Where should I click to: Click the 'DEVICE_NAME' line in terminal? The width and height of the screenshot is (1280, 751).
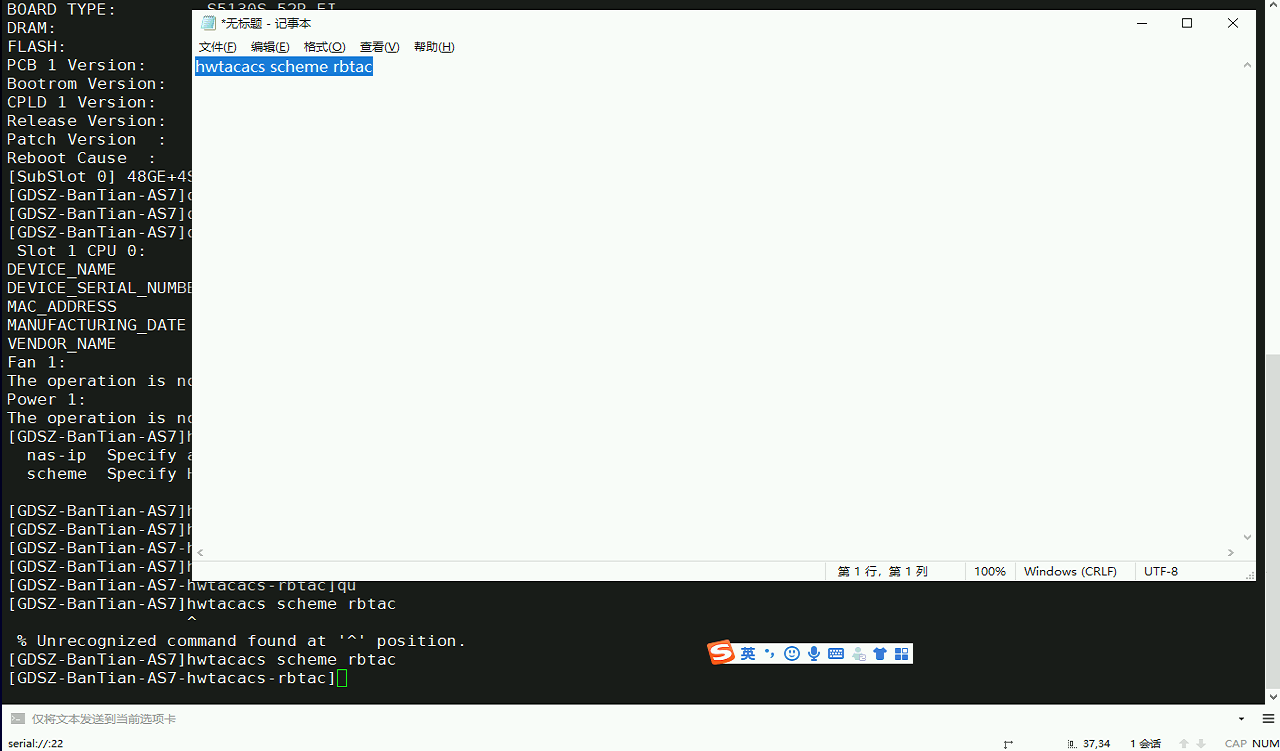(x=61, y=270)
